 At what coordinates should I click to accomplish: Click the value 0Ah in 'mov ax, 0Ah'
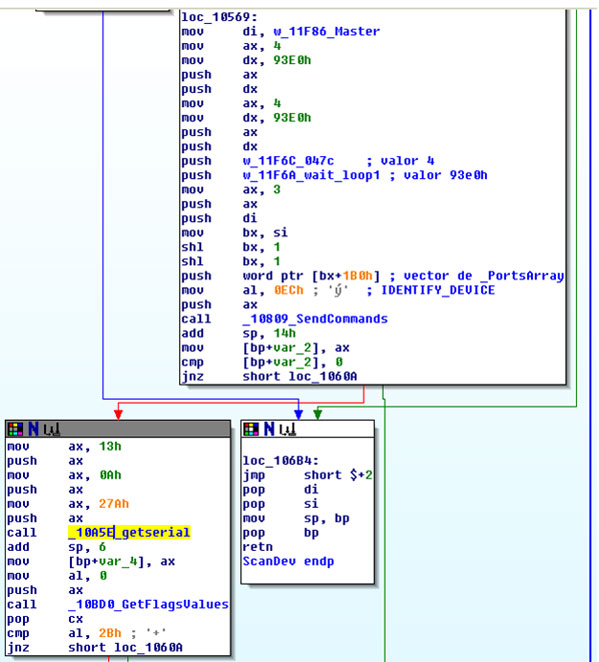click(x=110, y=475)
